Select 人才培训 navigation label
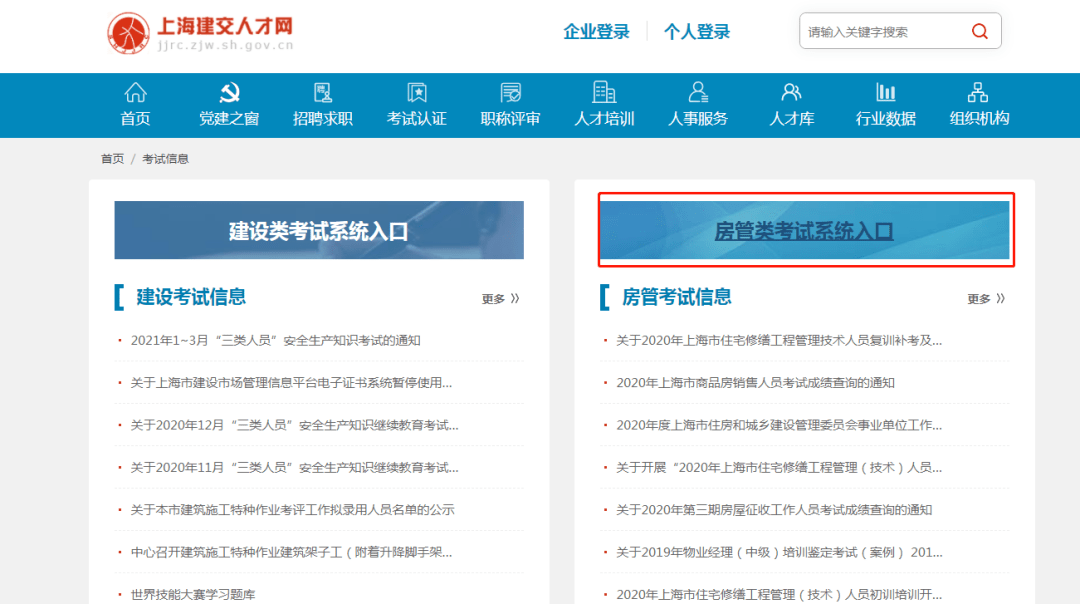 click(x=604, y=118)
